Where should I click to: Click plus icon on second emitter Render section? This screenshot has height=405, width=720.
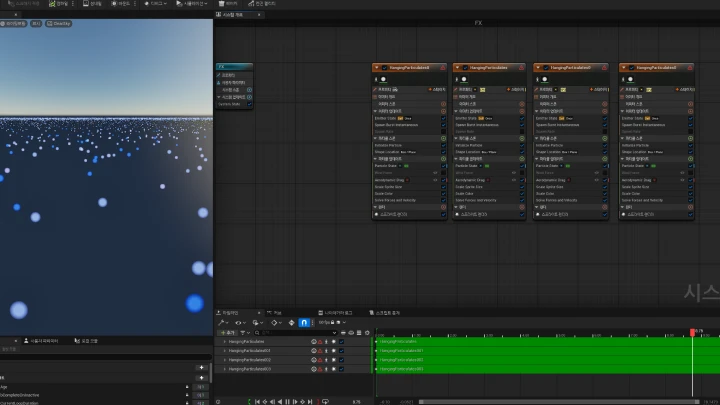tap(522, 207)
